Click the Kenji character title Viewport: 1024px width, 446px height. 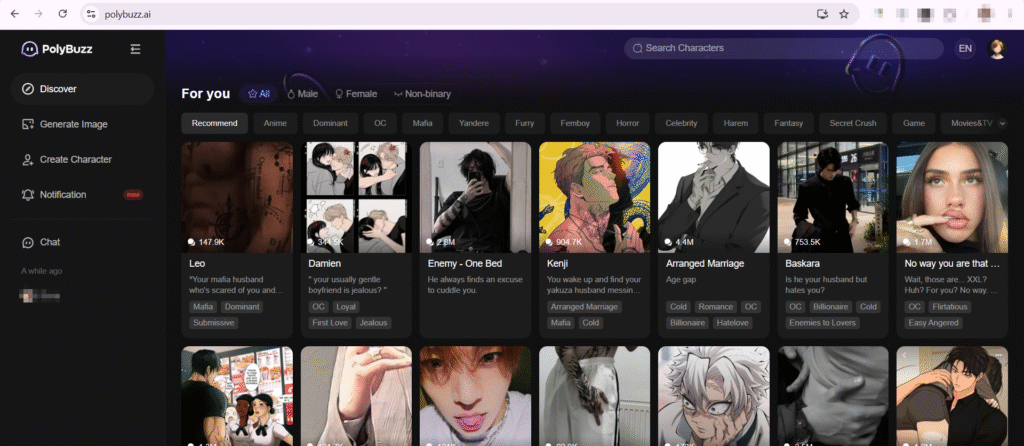point(557,264)
